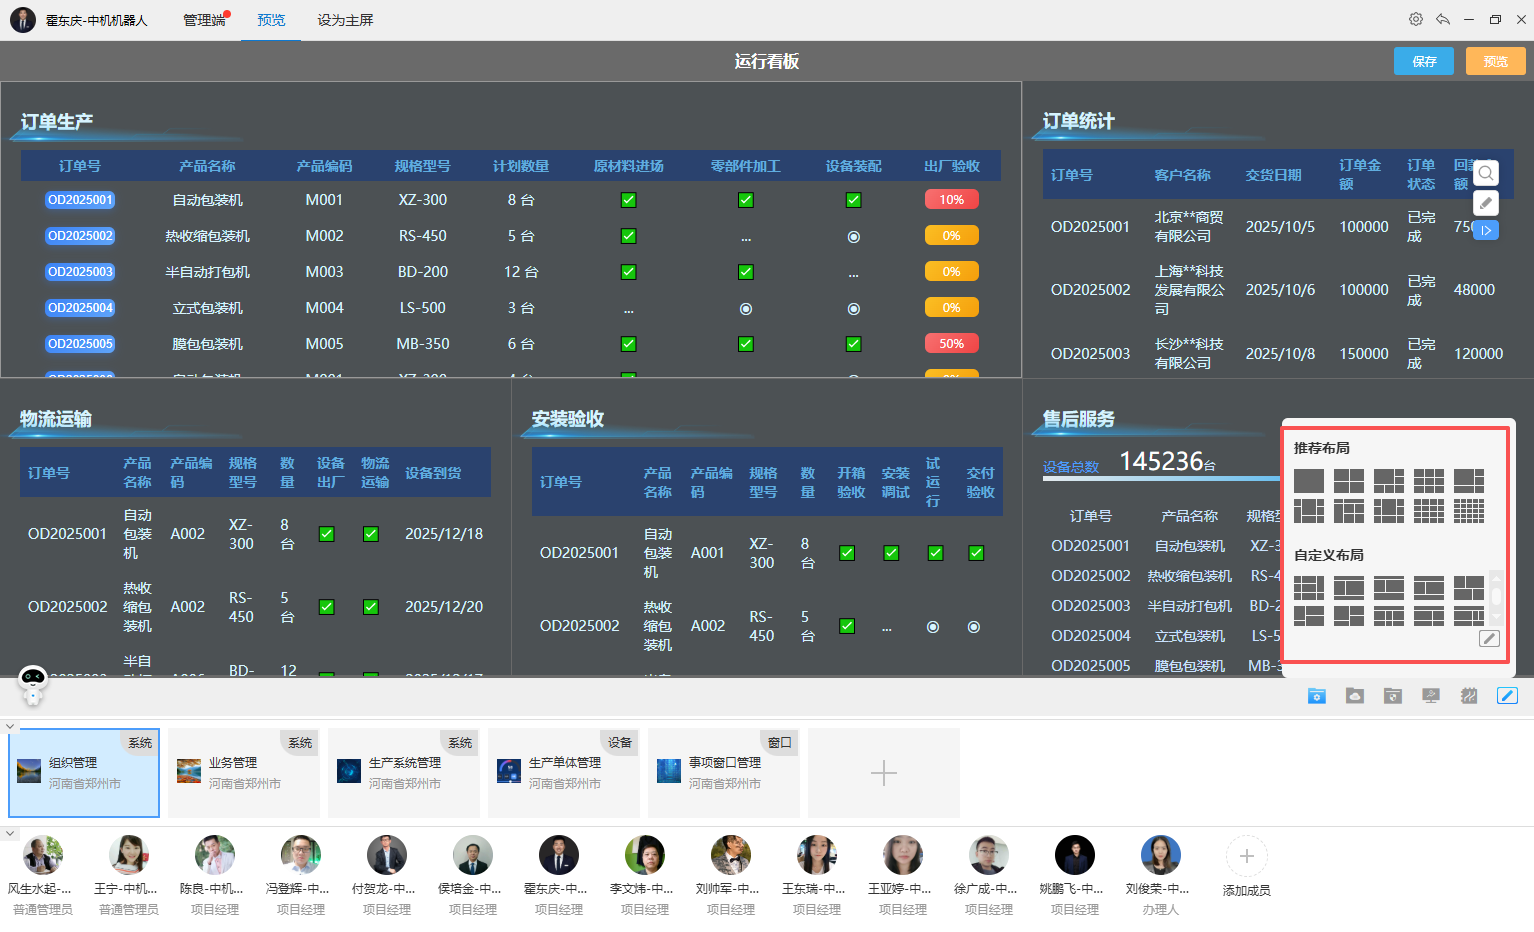Viewport: 1534px width, 932px height.
Task: Click the back arrow in title bar
Action: 1442,19
